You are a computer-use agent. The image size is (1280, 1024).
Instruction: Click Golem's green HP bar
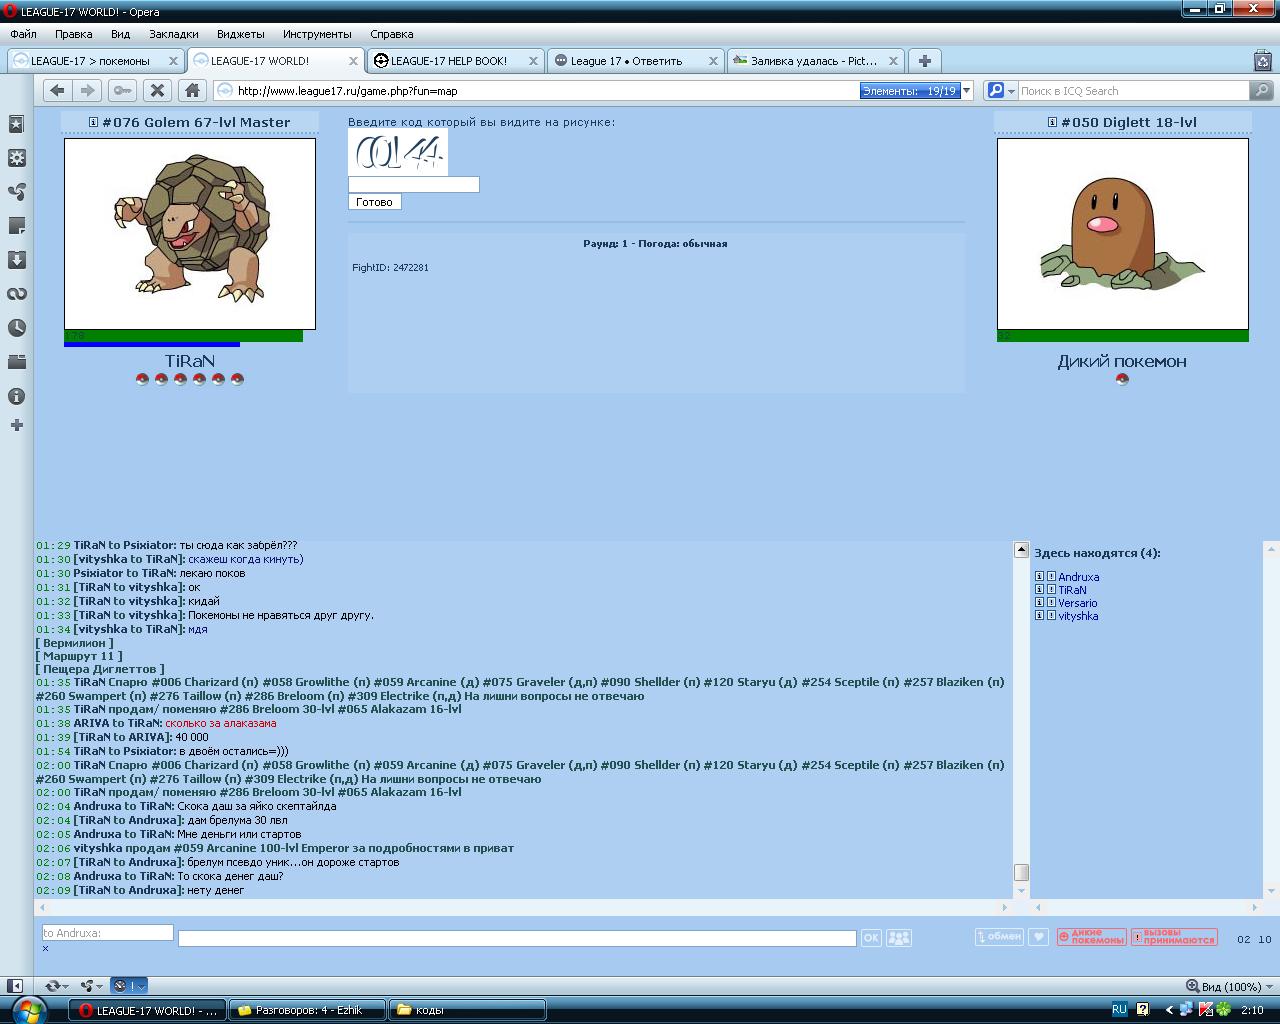click(x=183, y=336)
